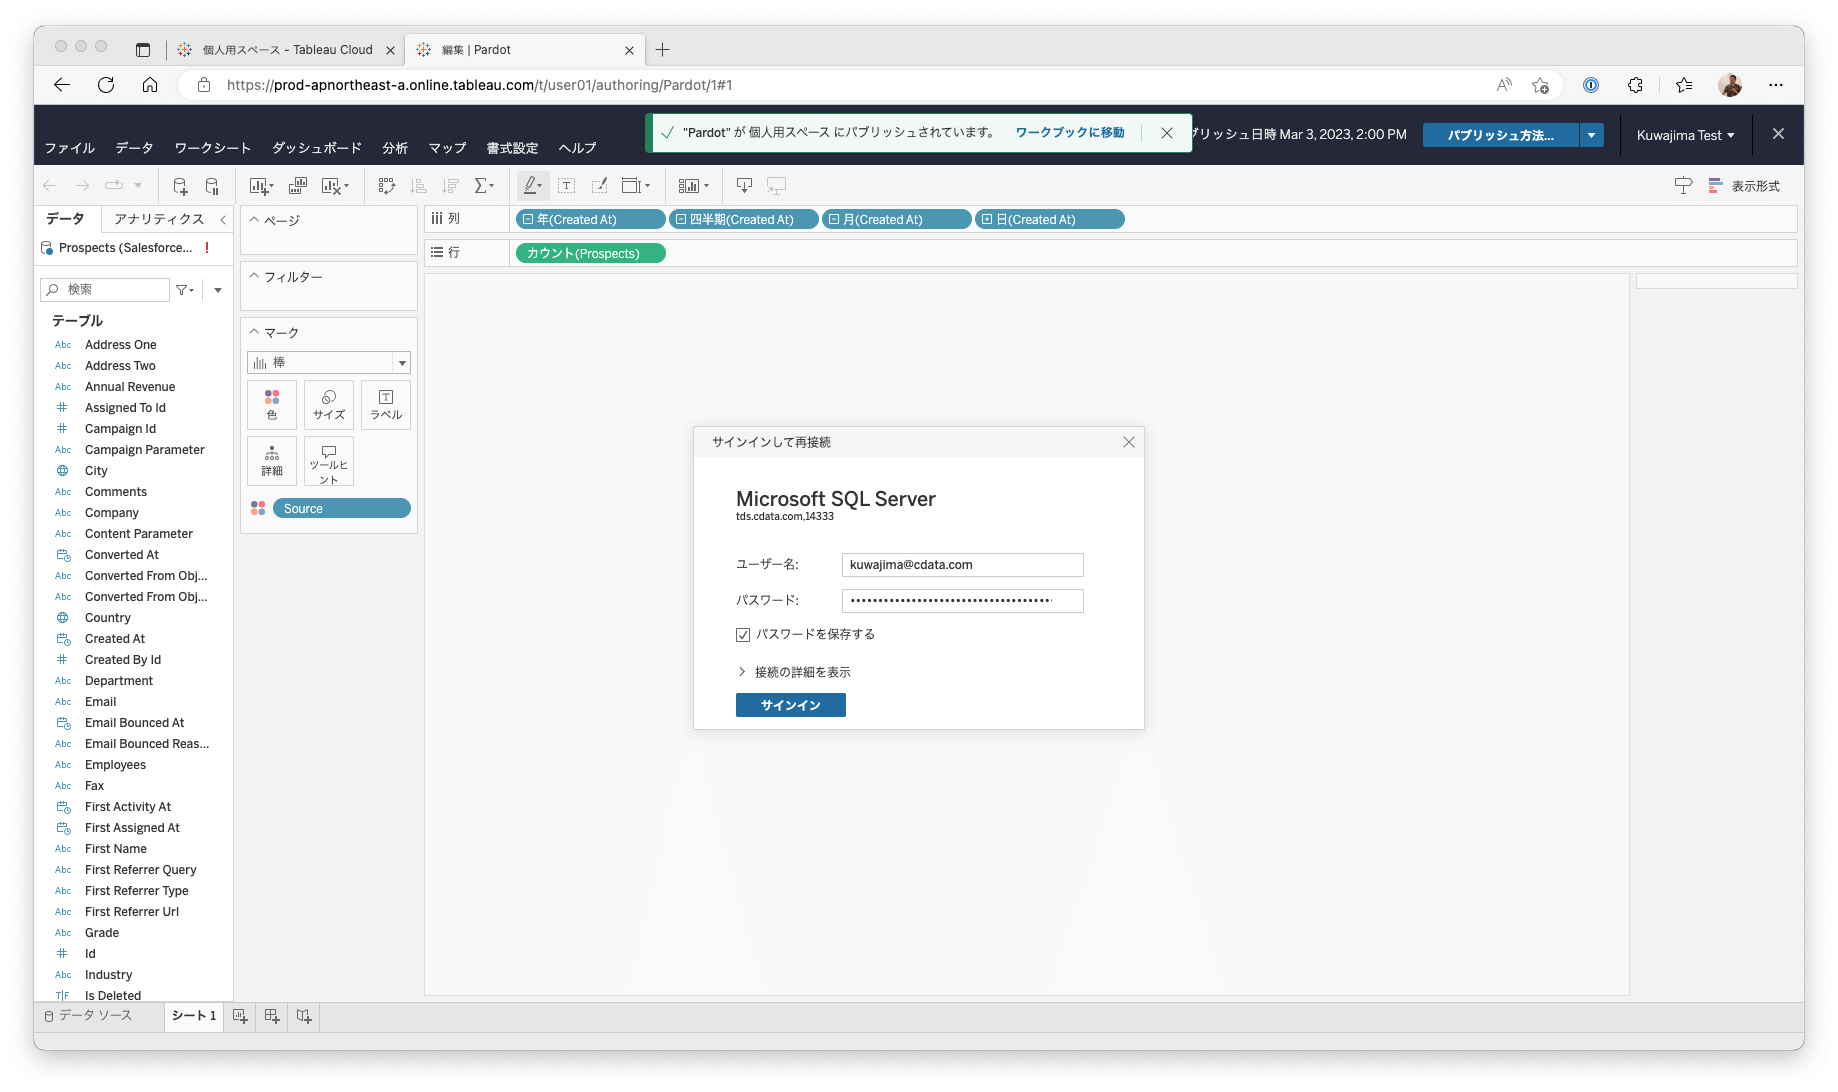Click the format workbook brush icon

pos(599,186)
